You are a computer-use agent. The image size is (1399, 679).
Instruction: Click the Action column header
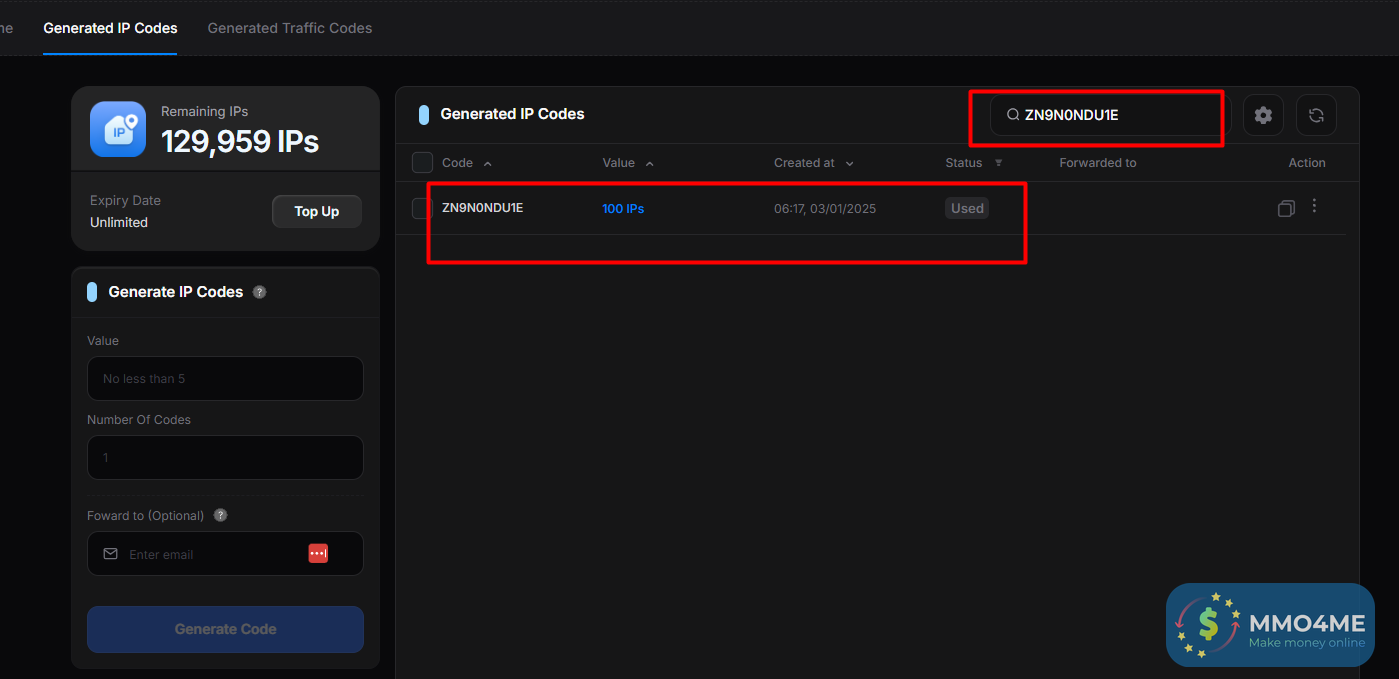[x=1307, y=163]
